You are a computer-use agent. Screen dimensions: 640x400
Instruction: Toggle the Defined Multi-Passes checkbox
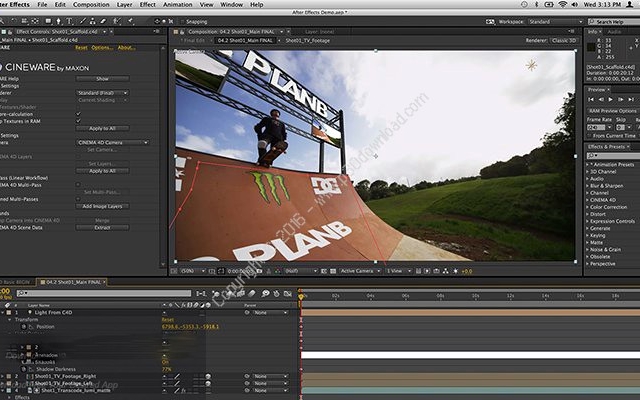coord(78,199)
